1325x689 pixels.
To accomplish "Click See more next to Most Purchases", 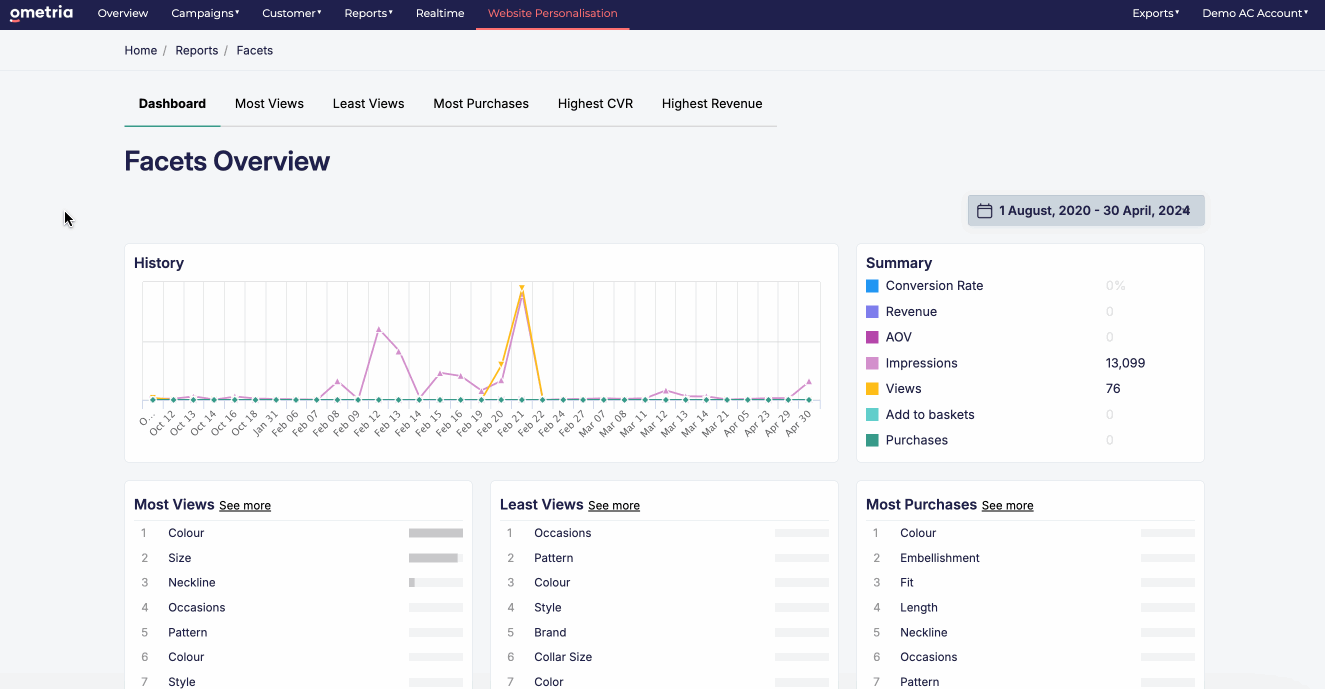I will [1007, 506].
